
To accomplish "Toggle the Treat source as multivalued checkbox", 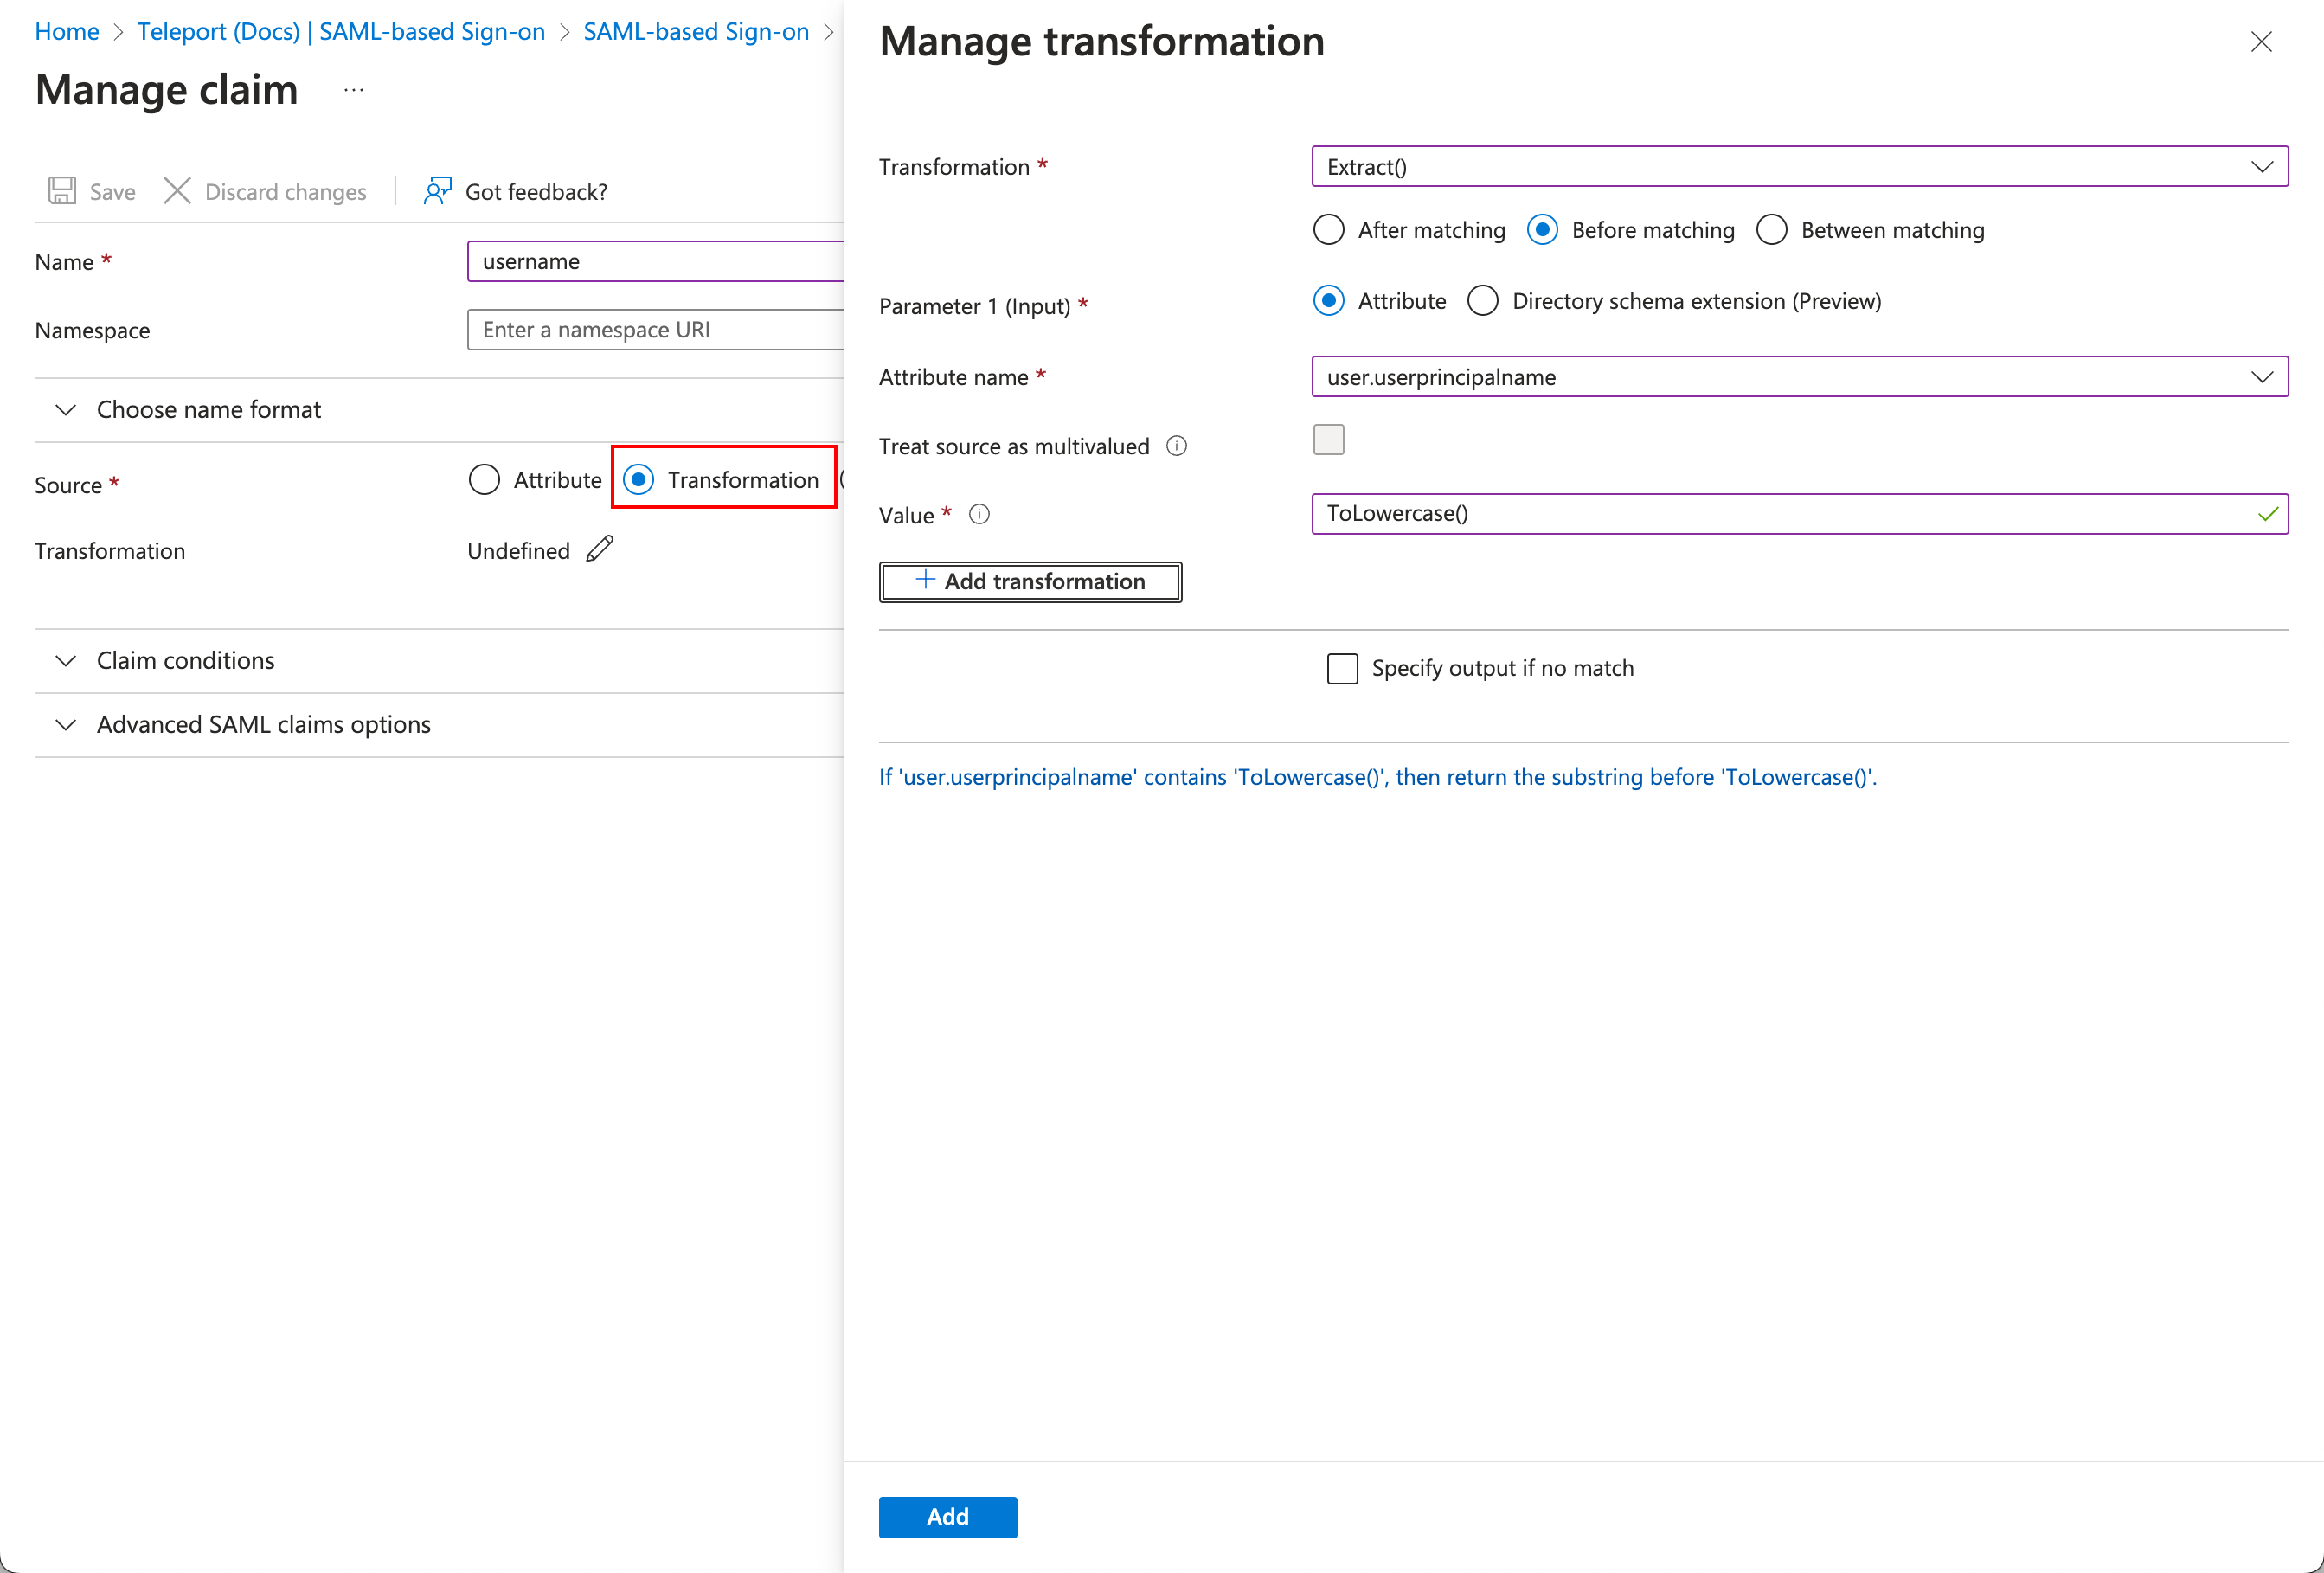I will 1327,442.
